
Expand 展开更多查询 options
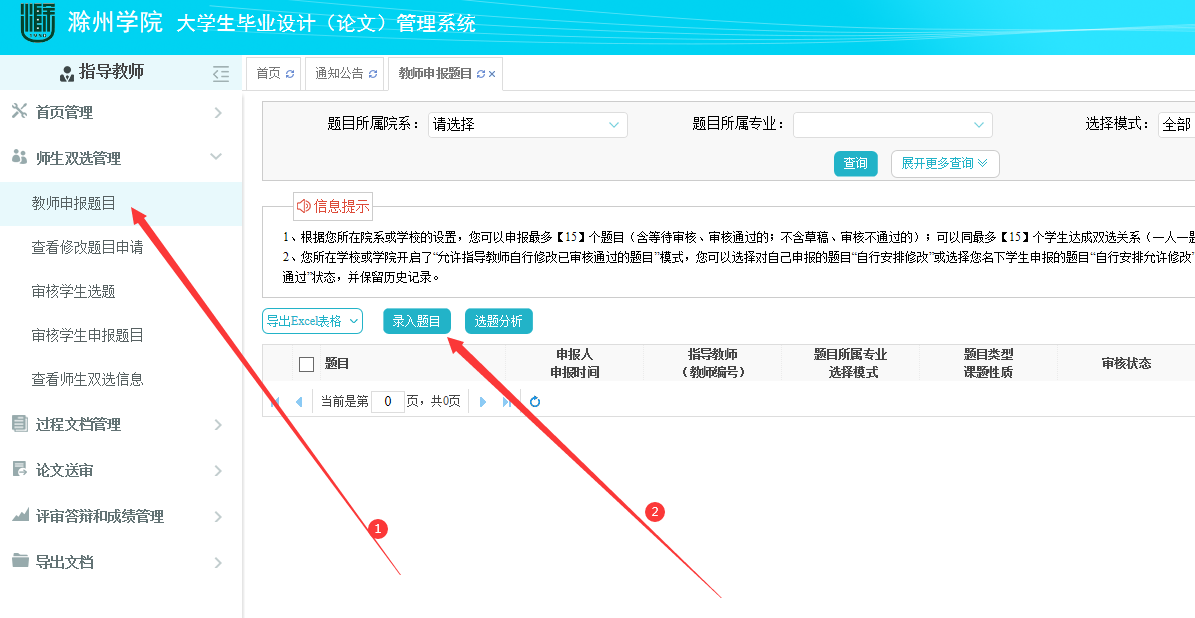pos(944,164)
